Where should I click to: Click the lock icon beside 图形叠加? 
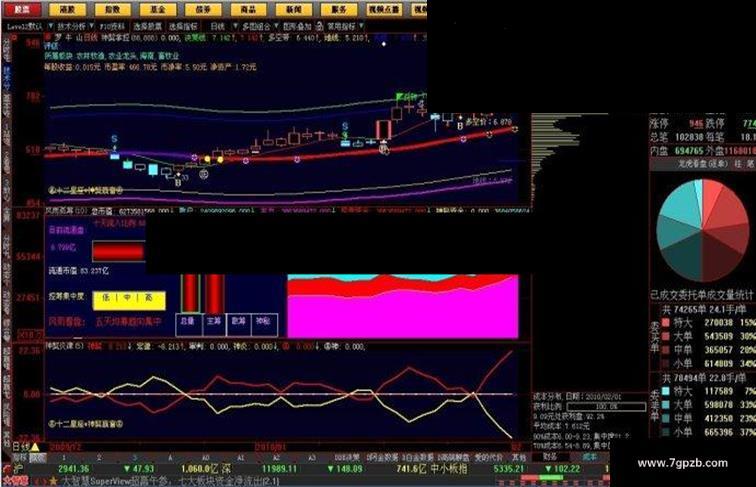pos(319,26)
